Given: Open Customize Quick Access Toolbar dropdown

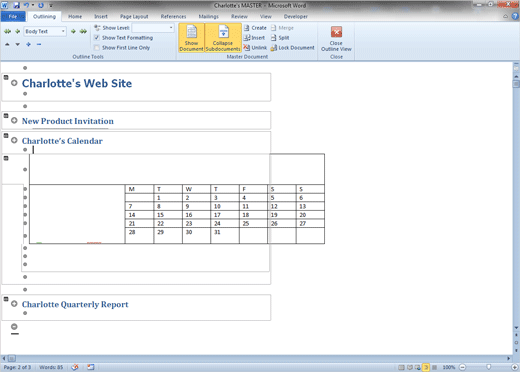Looking at the screenshot, I should pos(51,5).
